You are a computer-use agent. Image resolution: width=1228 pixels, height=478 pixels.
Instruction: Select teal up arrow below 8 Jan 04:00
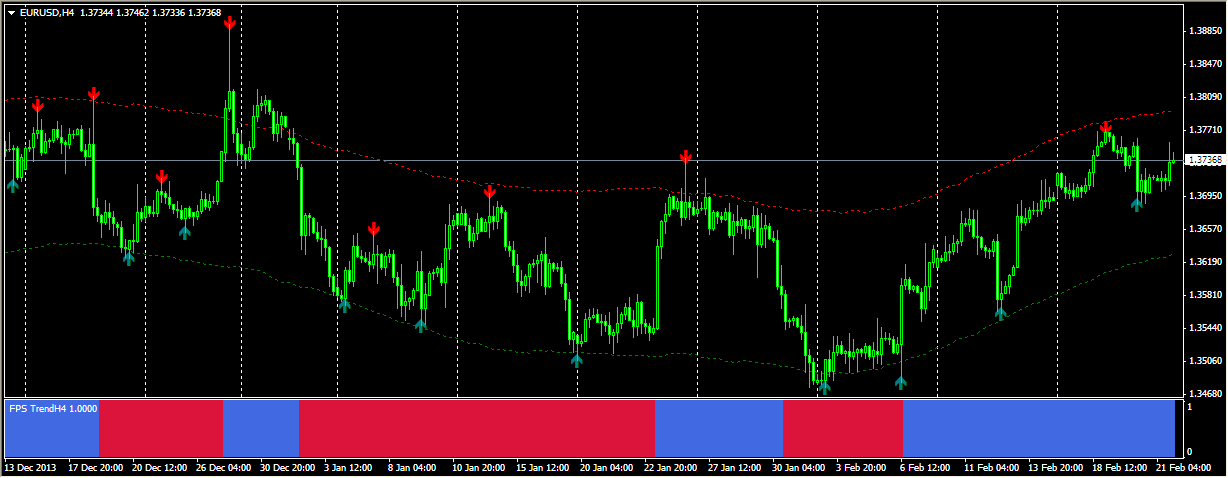[x=421, y=325]
